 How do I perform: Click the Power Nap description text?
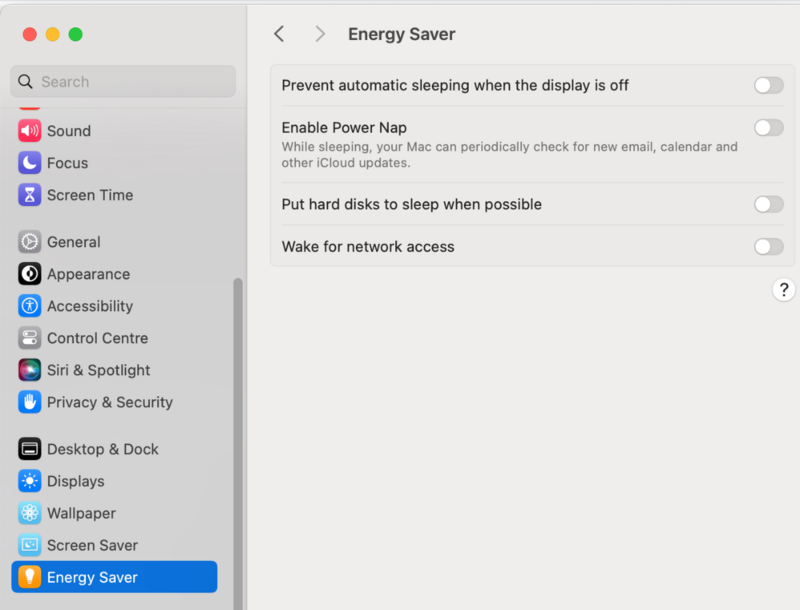(510, 155)
